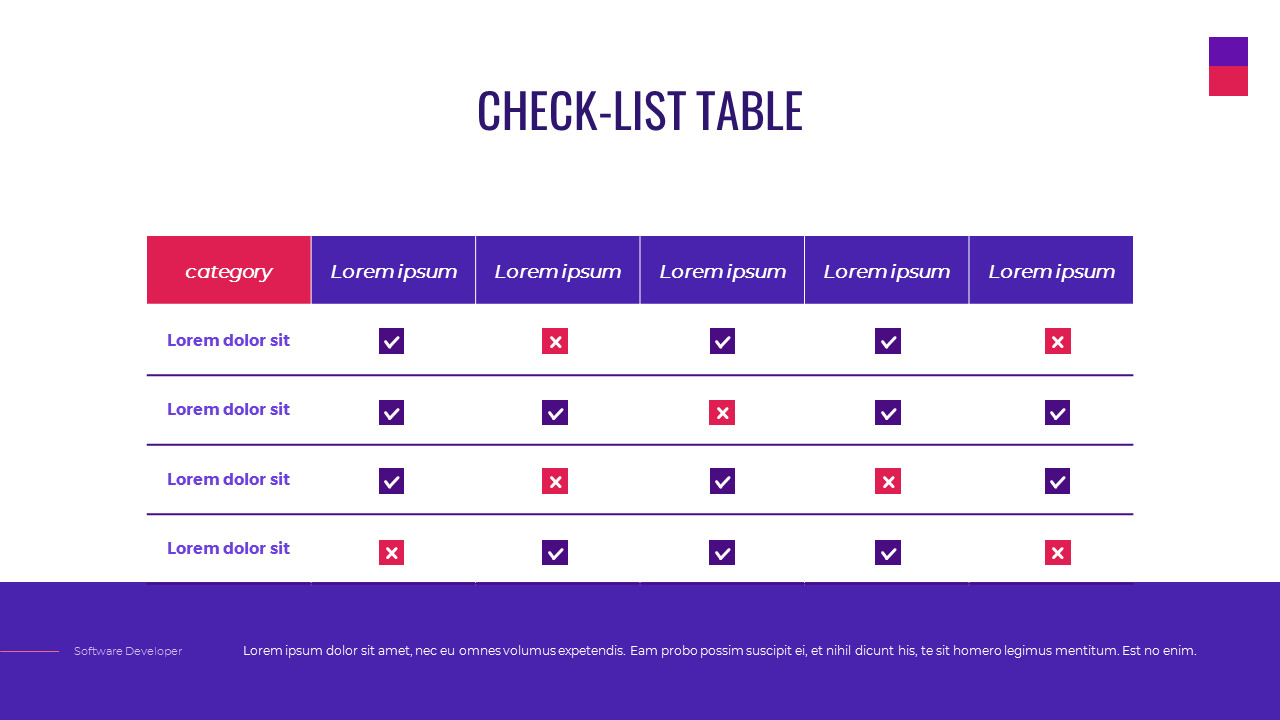Select the red 'category' header cell
Viewport: 1280px width, 720px height.
click(x=229, y=270)
